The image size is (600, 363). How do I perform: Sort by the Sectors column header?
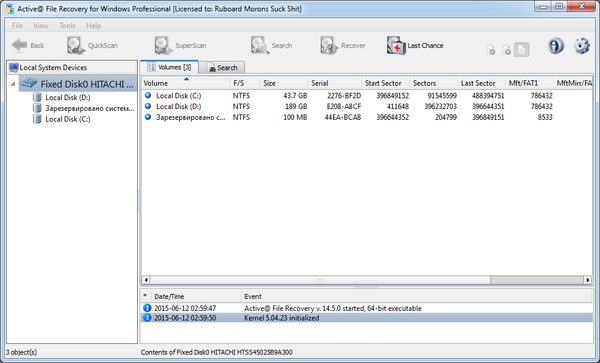tap(433, 83)
